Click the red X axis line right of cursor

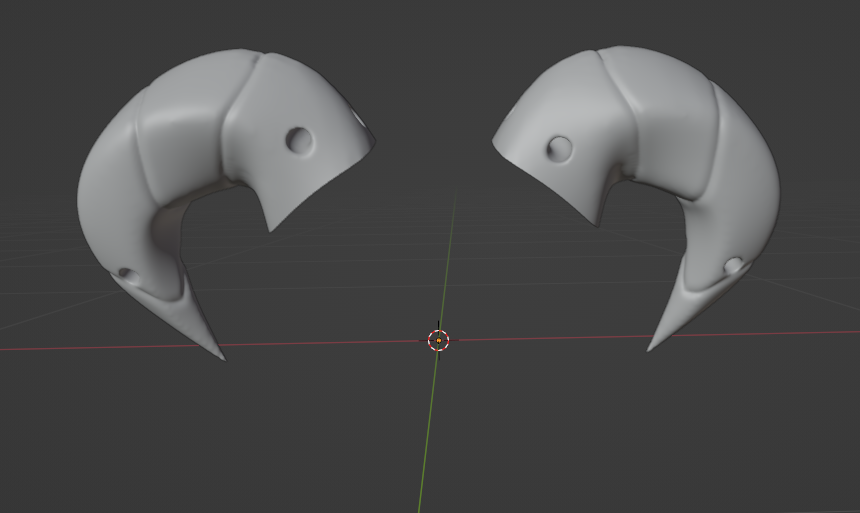click(x=560, y=338)
